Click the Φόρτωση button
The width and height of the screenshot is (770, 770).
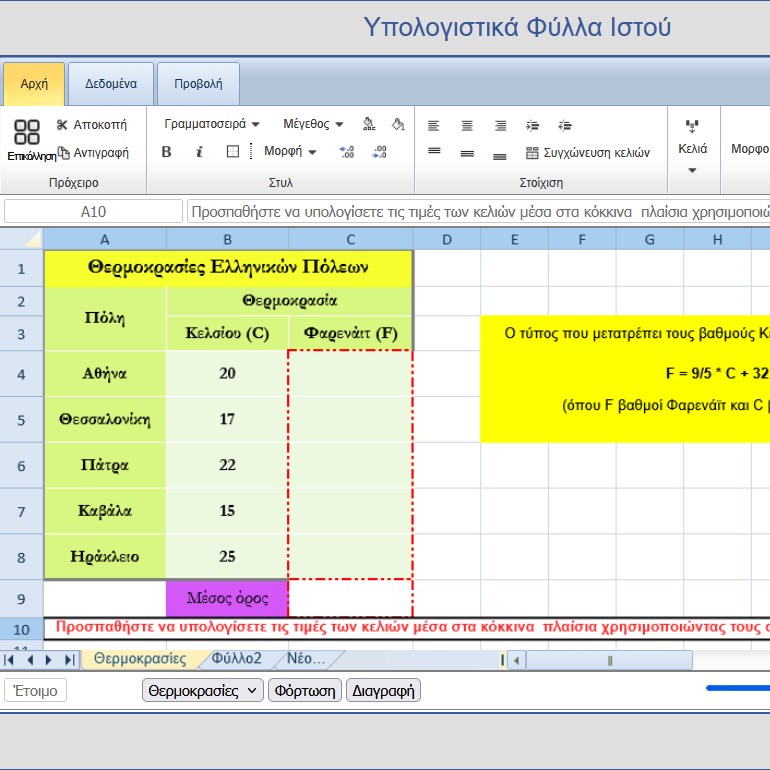coord(305,690)
